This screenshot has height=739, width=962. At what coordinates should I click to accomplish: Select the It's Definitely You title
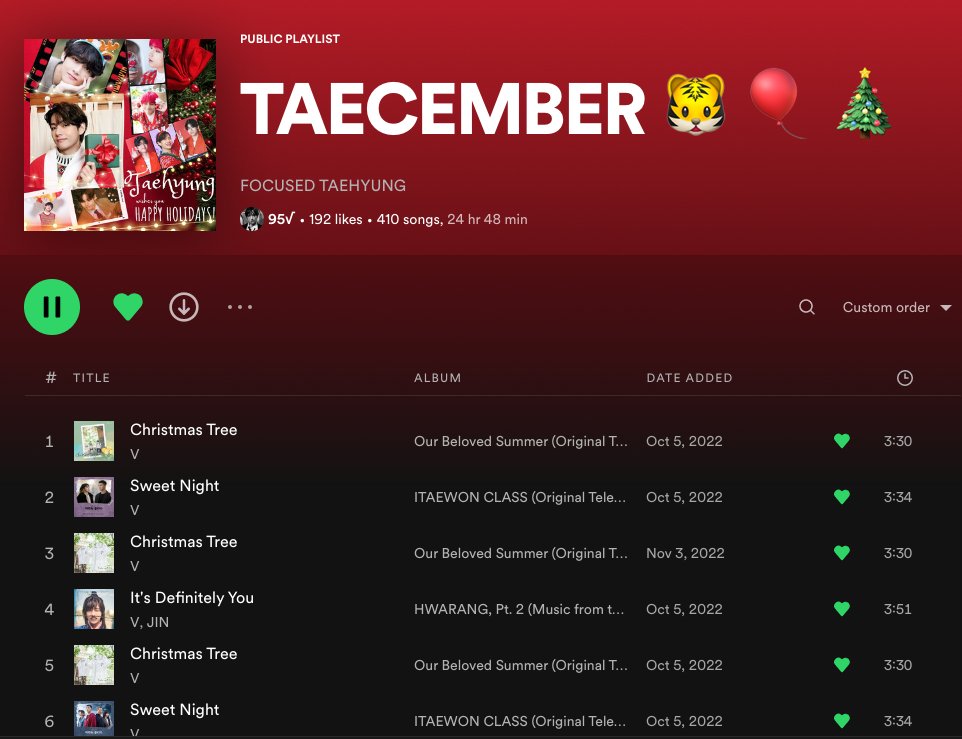[x=191, y=597]
